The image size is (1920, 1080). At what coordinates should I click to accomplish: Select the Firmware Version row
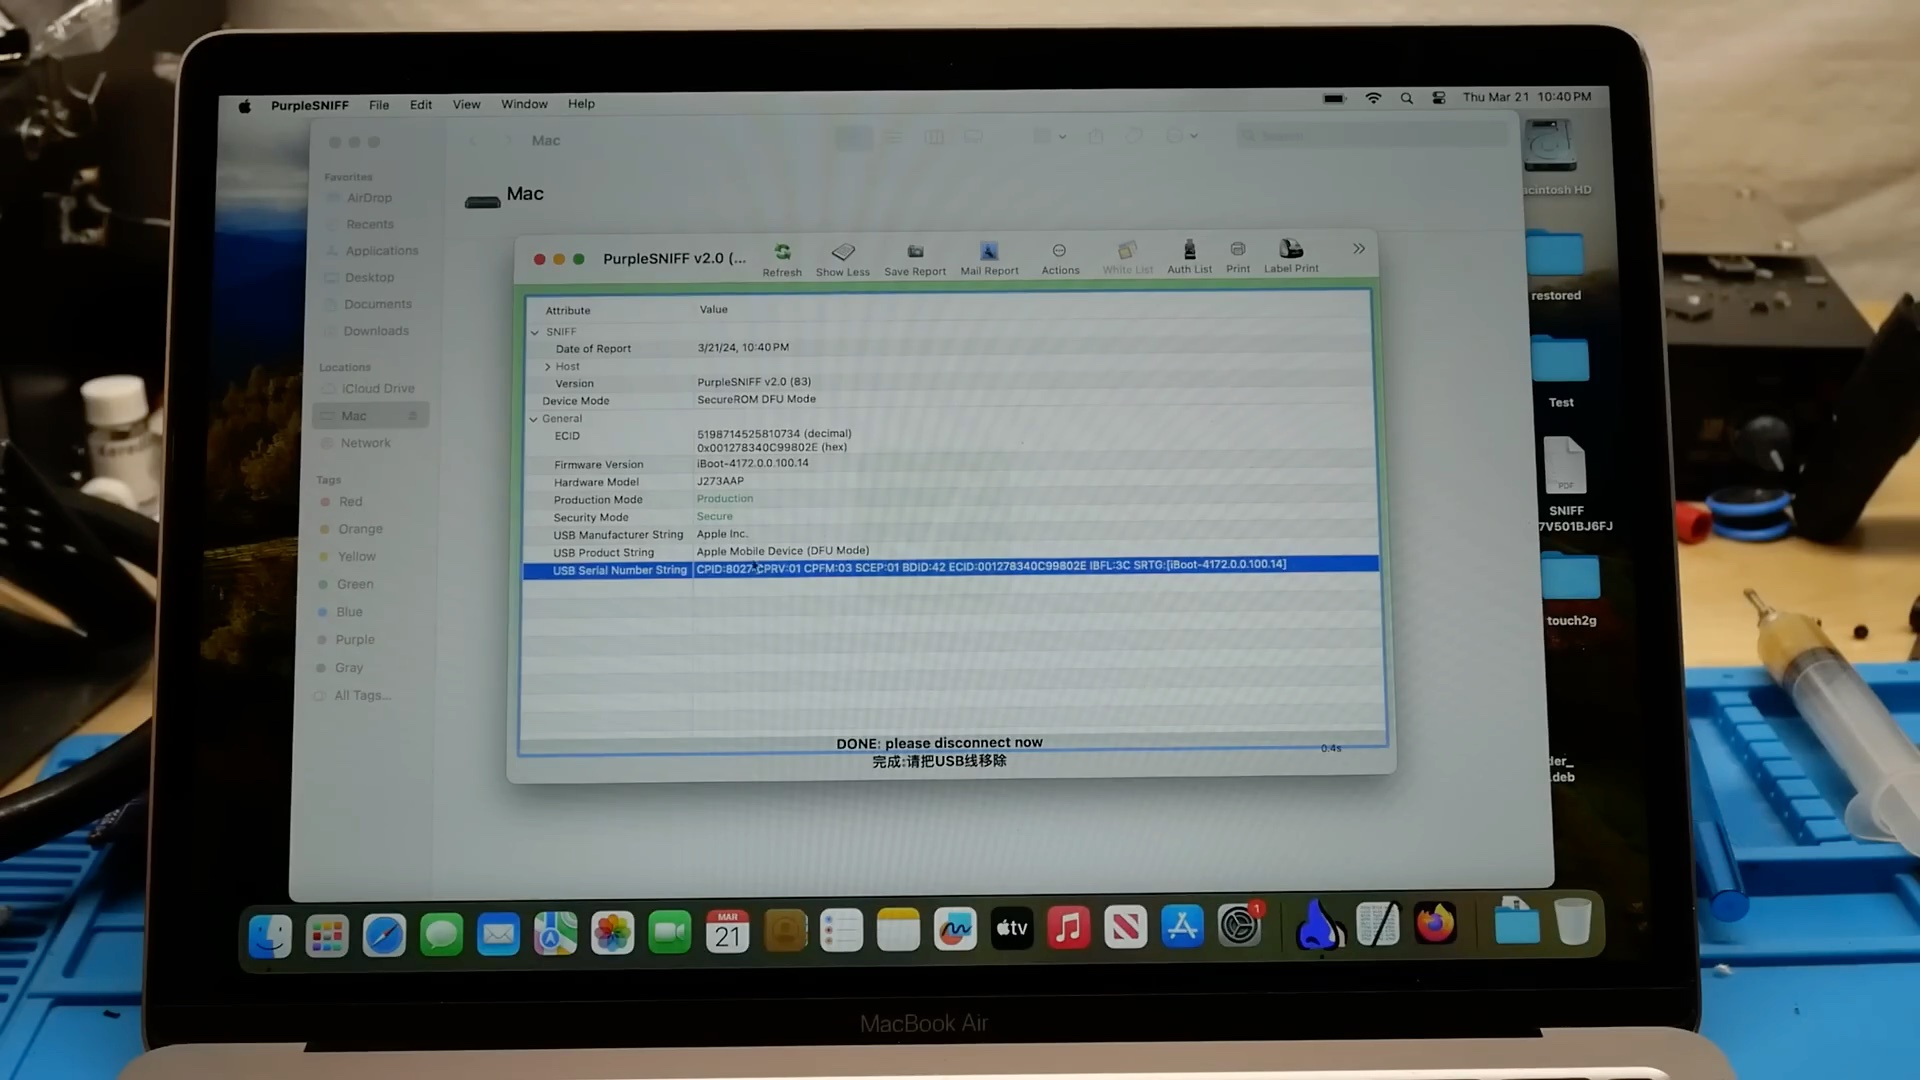click(x=950, y=464)
